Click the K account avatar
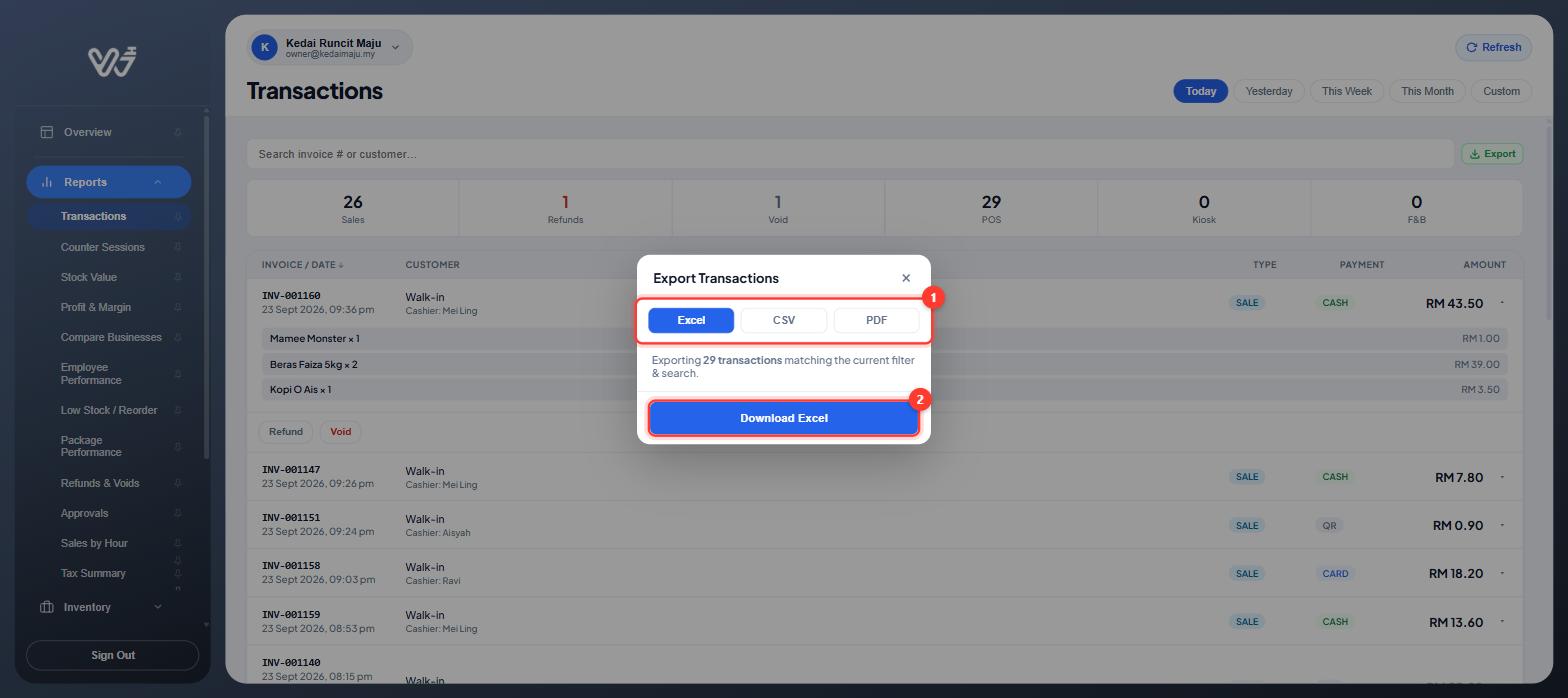The image size is (1568, 698). (264, 47)
